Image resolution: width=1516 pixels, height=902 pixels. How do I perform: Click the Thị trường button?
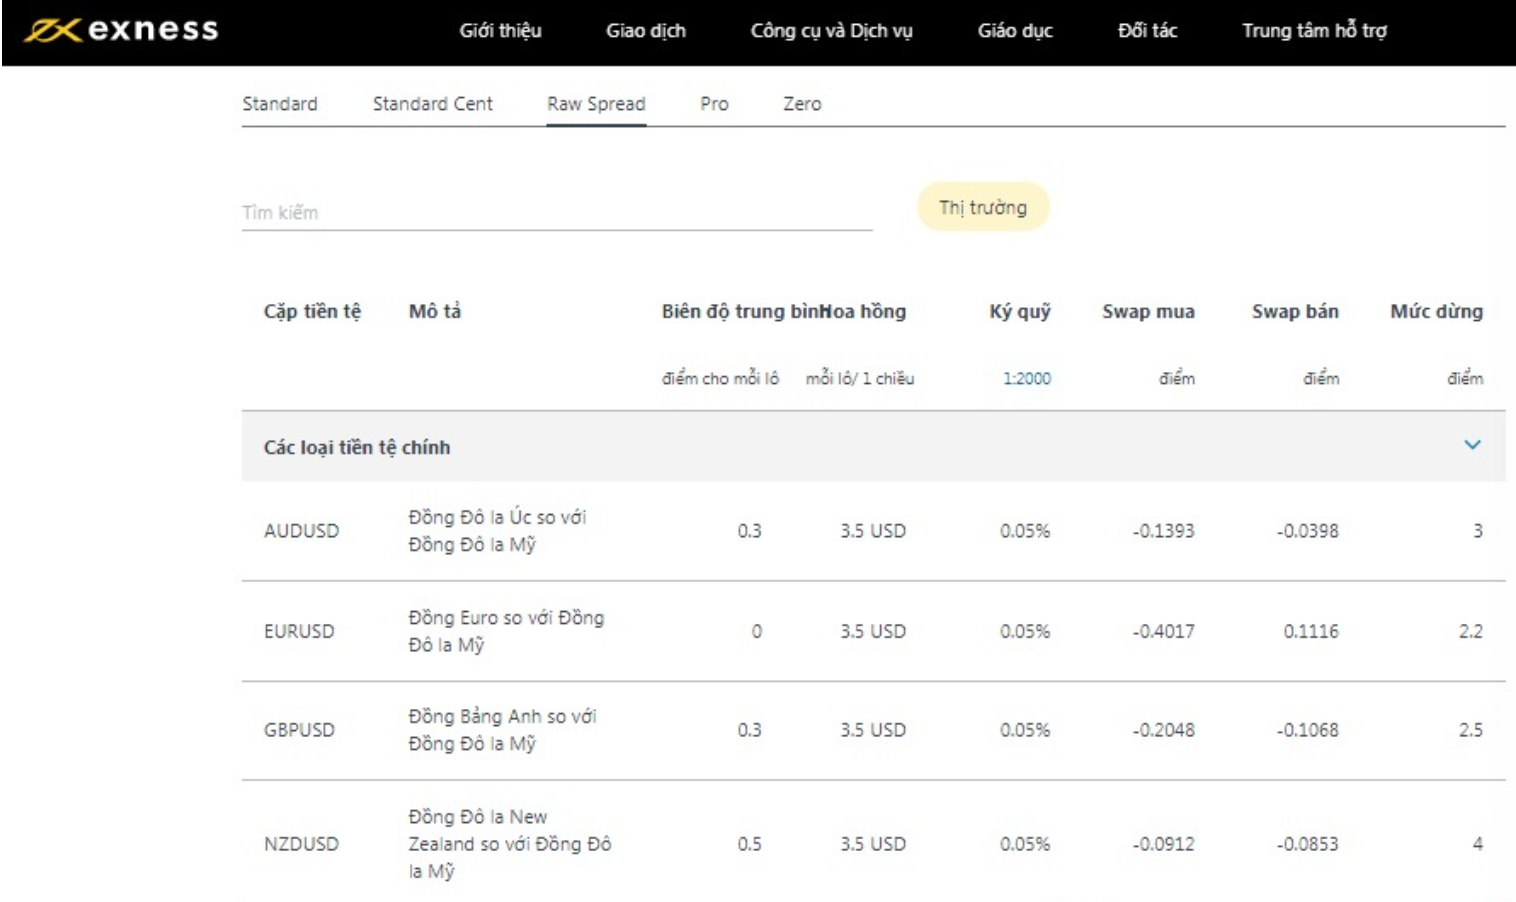[983, 207]
